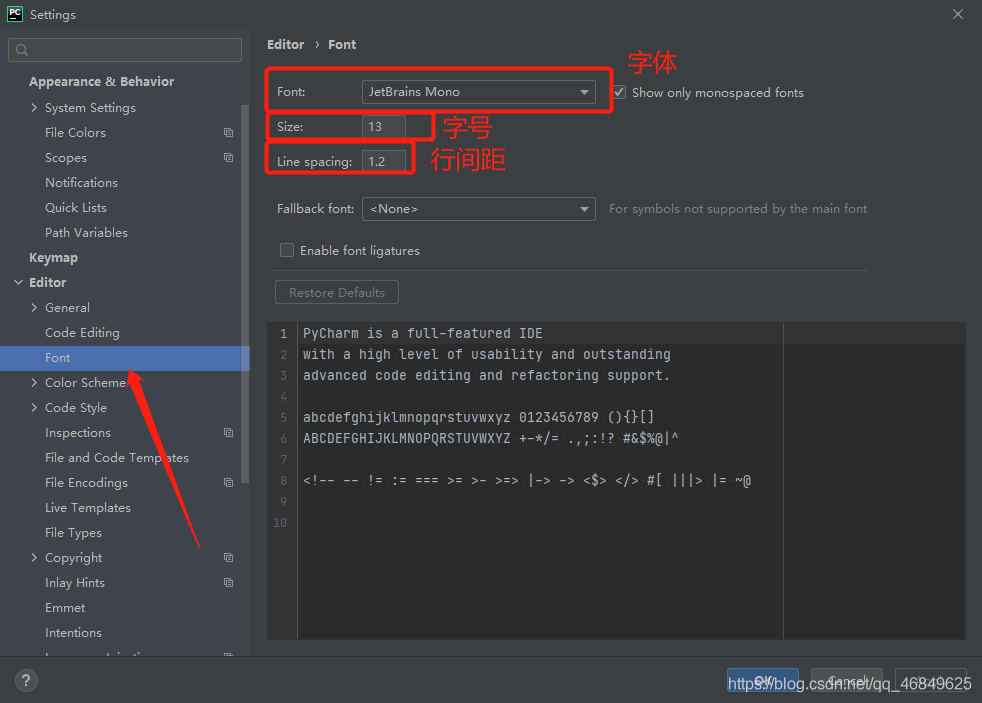Expand the Copyright tree node
Image resolution: width=982 pixels, height=703 pixels.
[34, 558]
